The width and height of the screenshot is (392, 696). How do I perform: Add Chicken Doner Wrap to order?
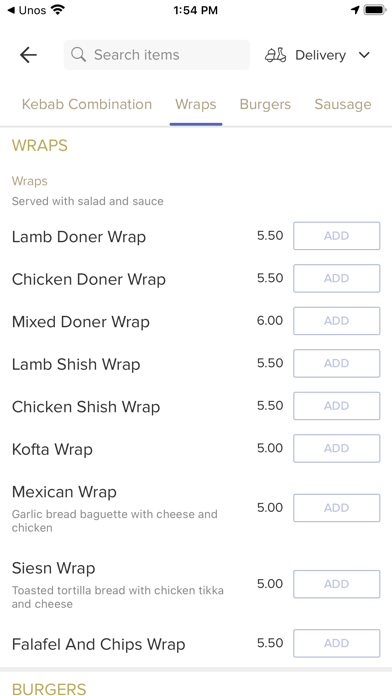point(337,278)
